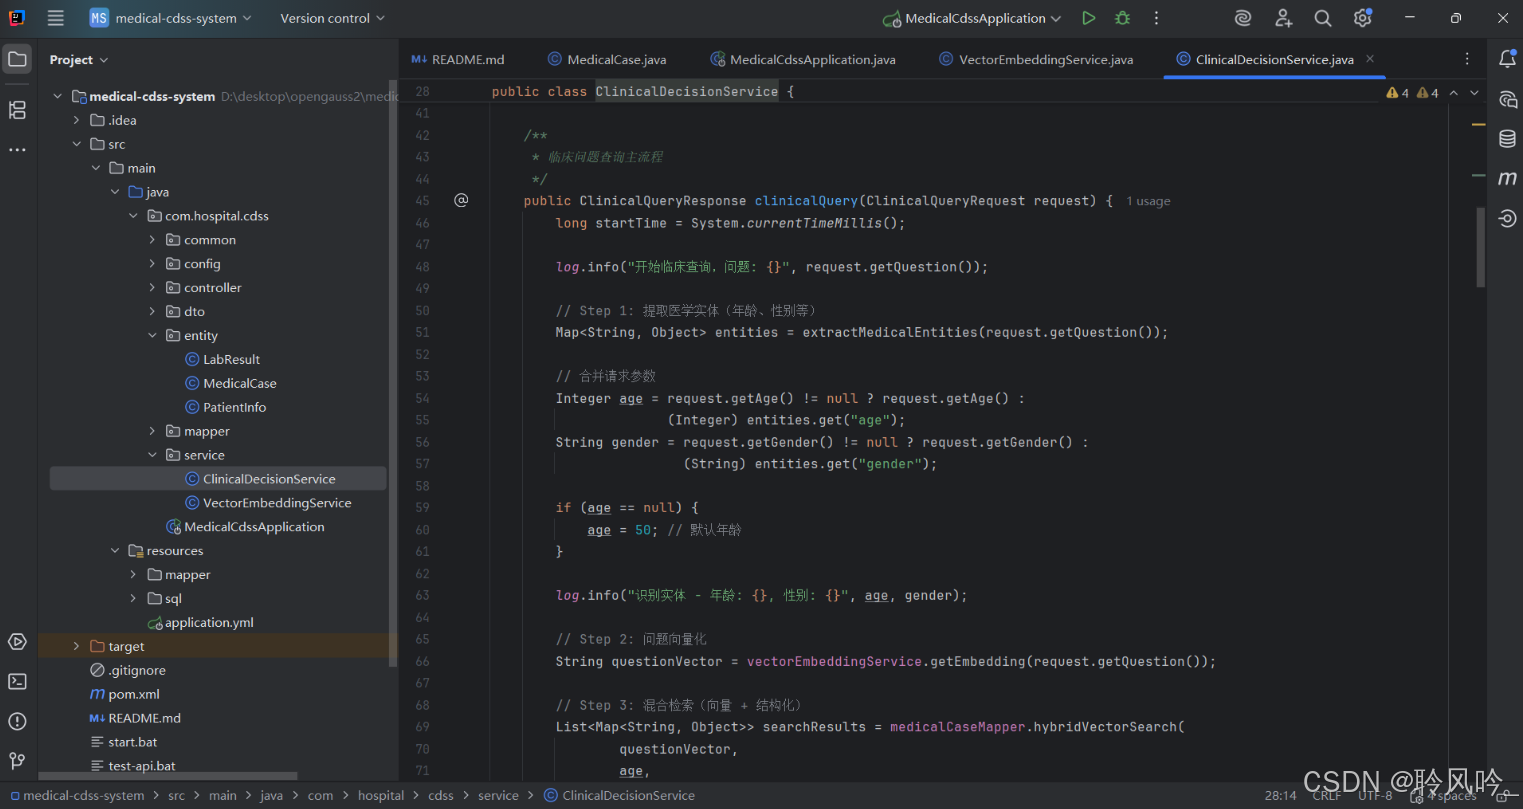Viewport: 1523px width, 809px height.
Task: Open the main hamburger menu
Action: point(56,18)
